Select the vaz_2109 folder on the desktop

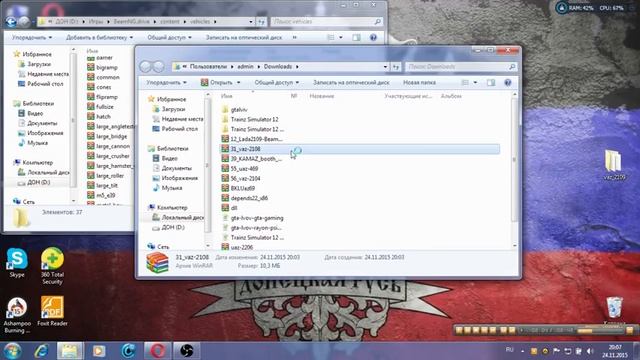[614, 165]
